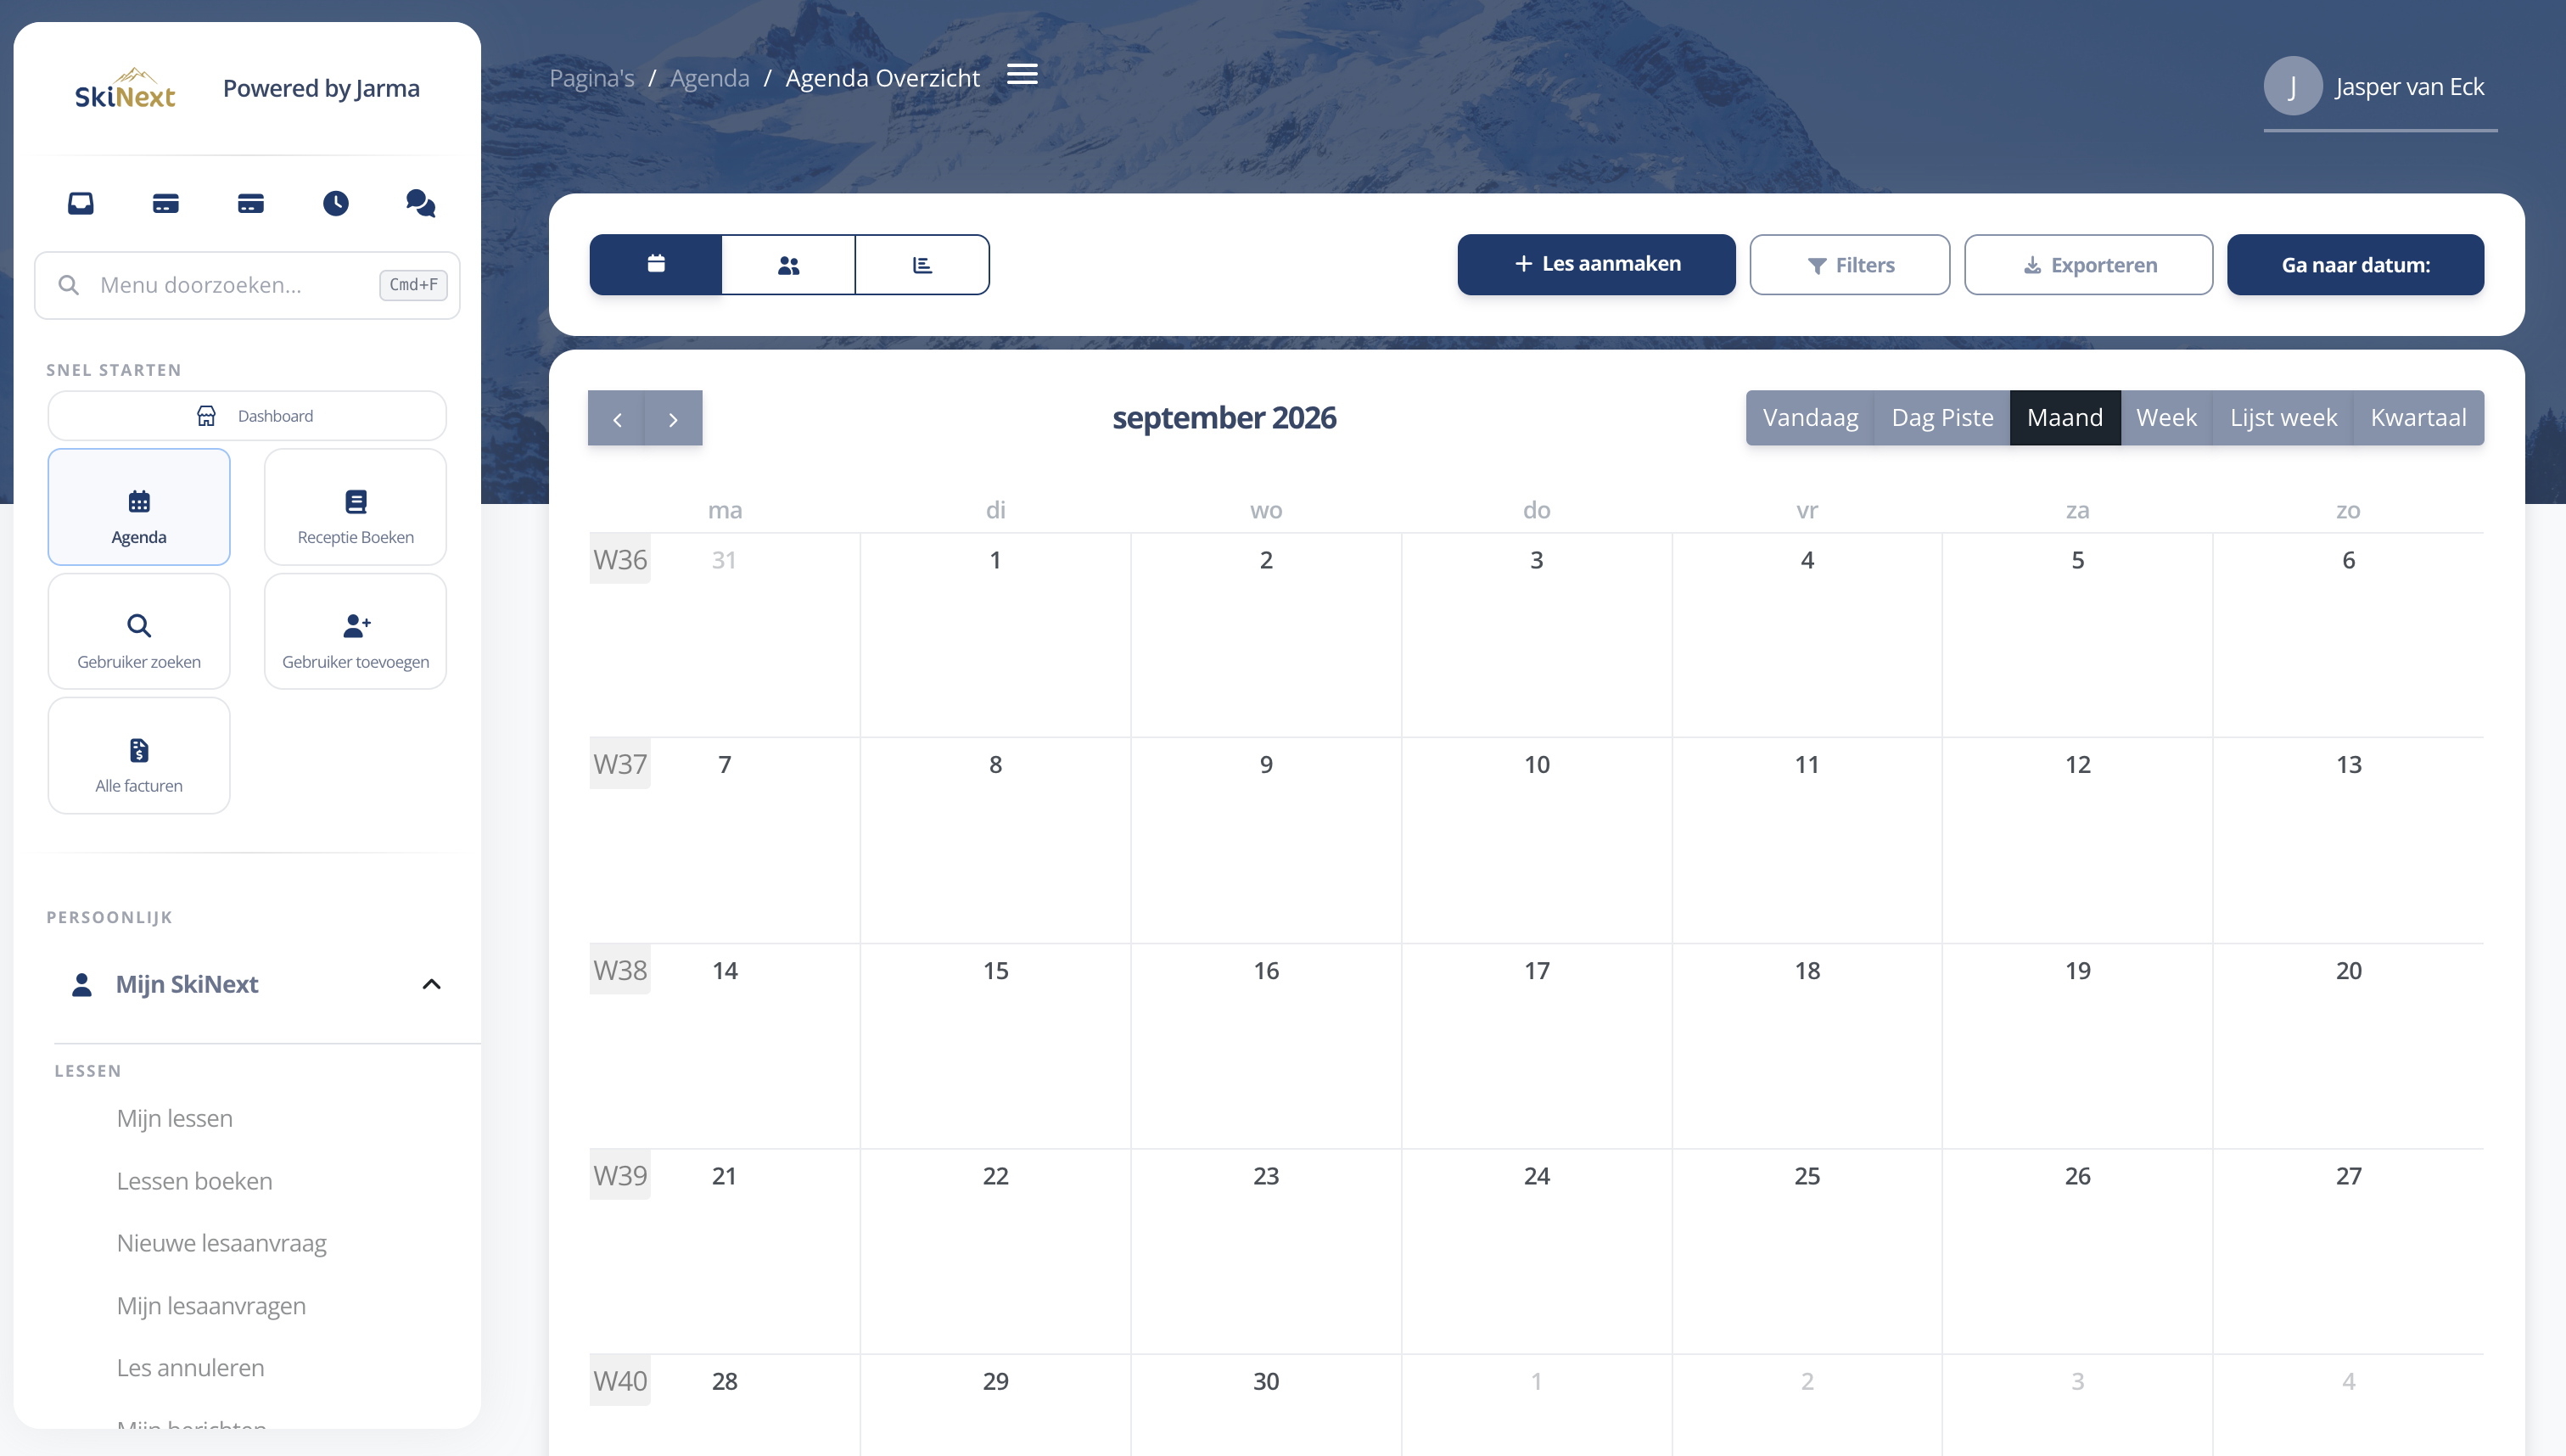Click the J user avatar
Image resolution: width=2566 pixels, height=1456 pixels.
tap(2293, 86)
